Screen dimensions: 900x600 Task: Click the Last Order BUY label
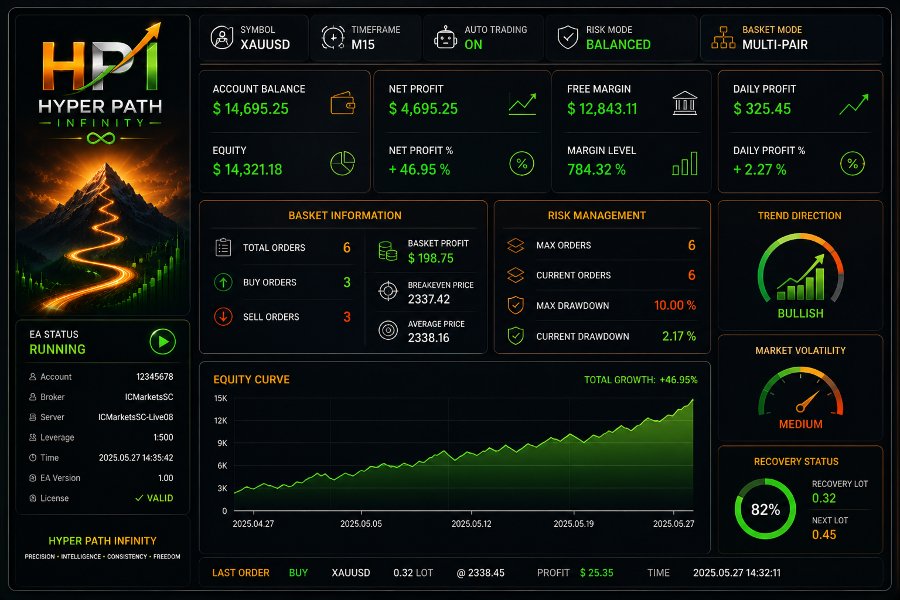click(x=298, y=572)
